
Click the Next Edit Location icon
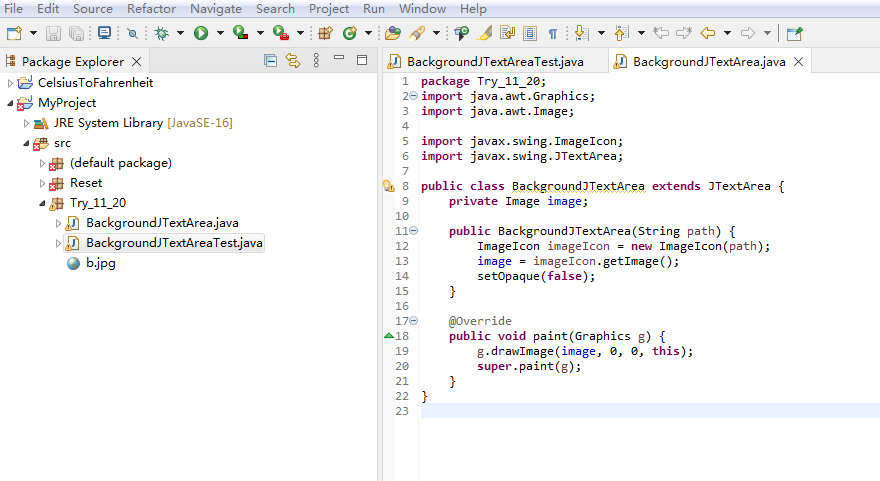coord(684,33)
